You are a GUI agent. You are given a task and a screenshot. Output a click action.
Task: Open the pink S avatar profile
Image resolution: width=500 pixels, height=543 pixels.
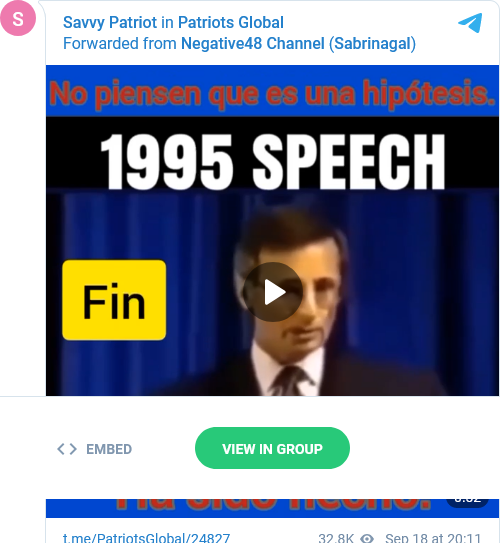tap(18, 18)
